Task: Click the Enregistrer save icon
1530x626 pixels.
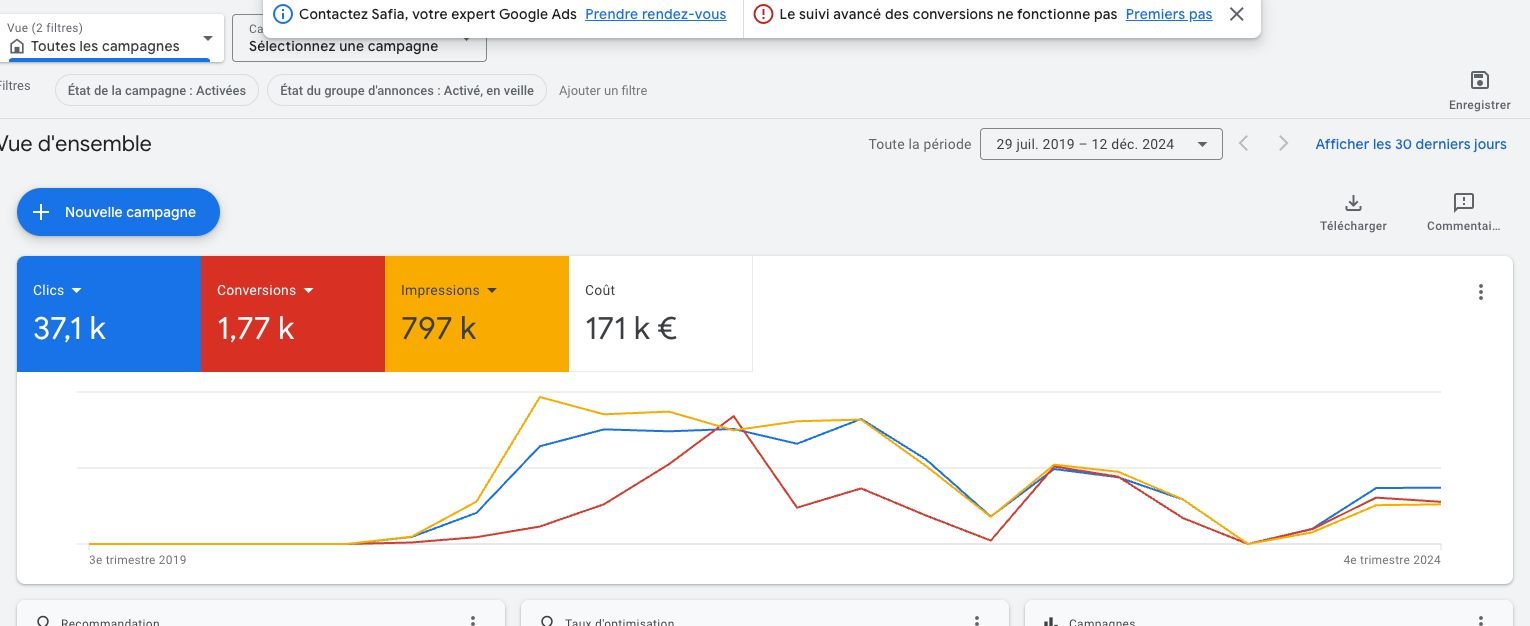Action: point(1479,81)
